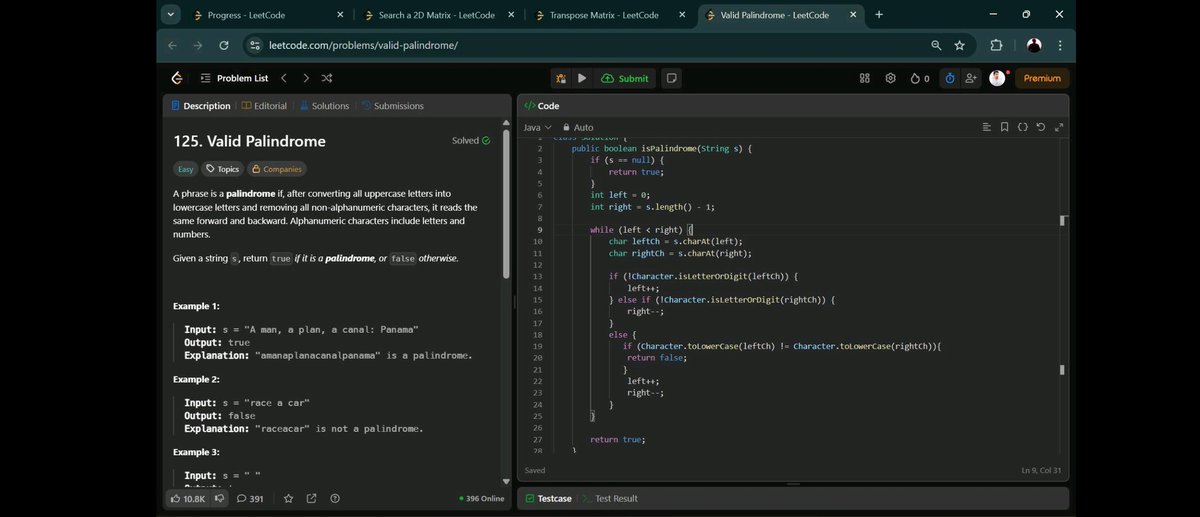Click the 396 Online indicator
This screenshot has height=517, width=1200.
point(481,498)
